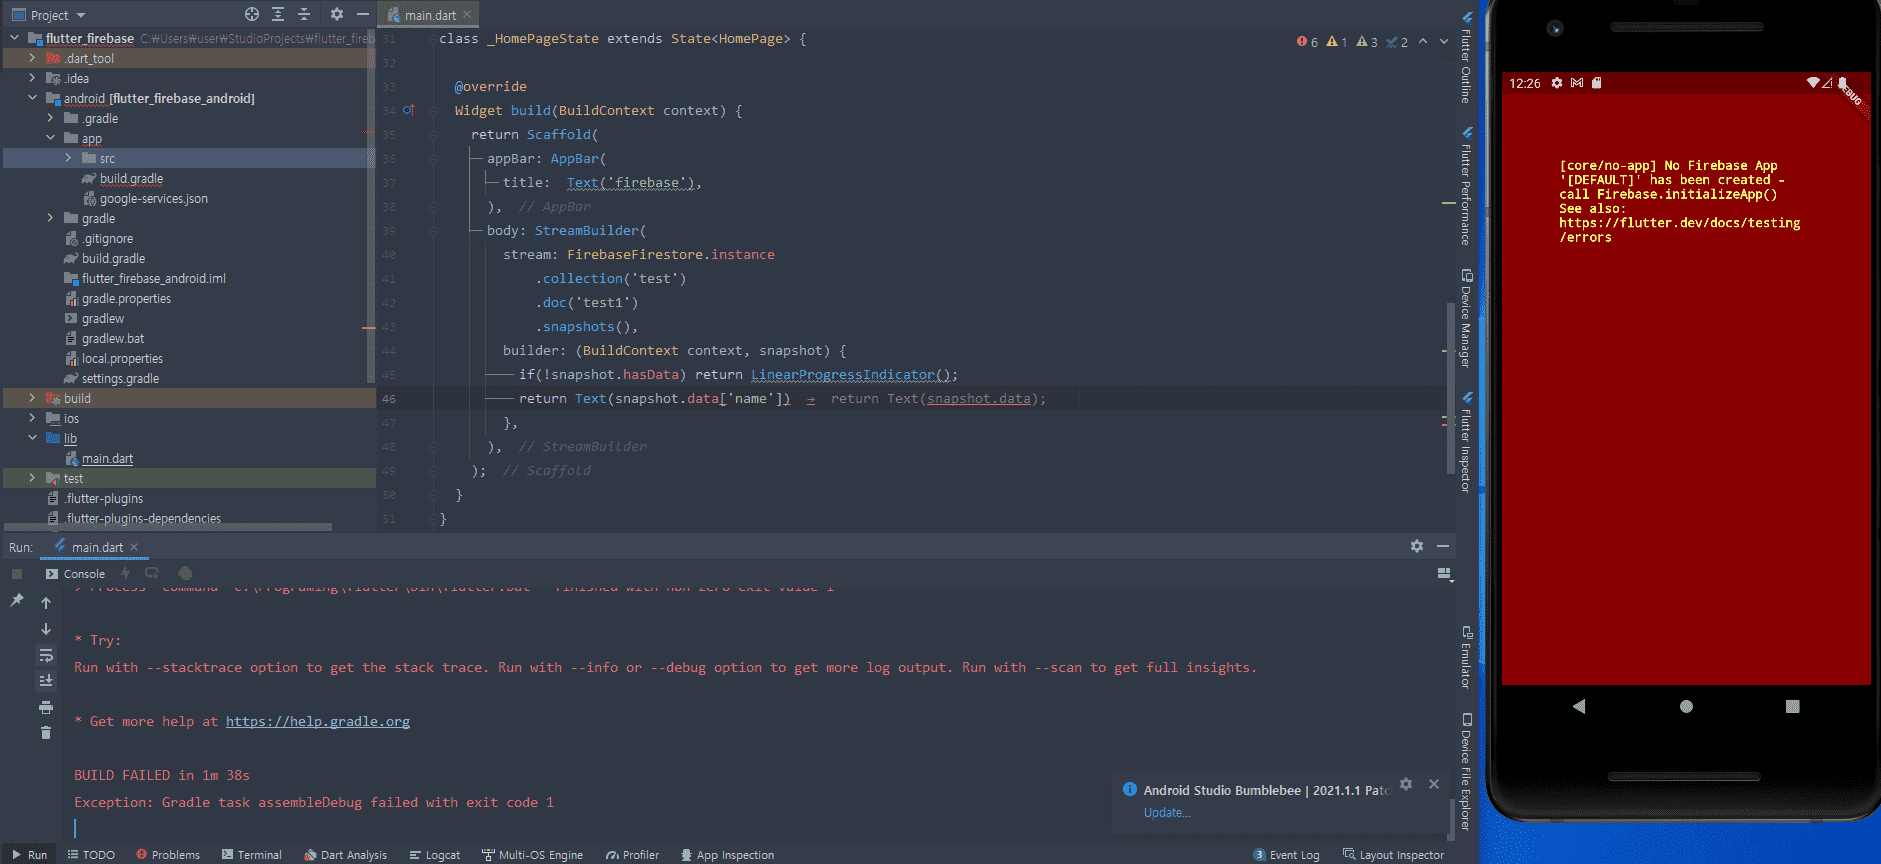Open Project panel gear options
The height and width of the screenshot is (864, 1881).
point(337,14)
